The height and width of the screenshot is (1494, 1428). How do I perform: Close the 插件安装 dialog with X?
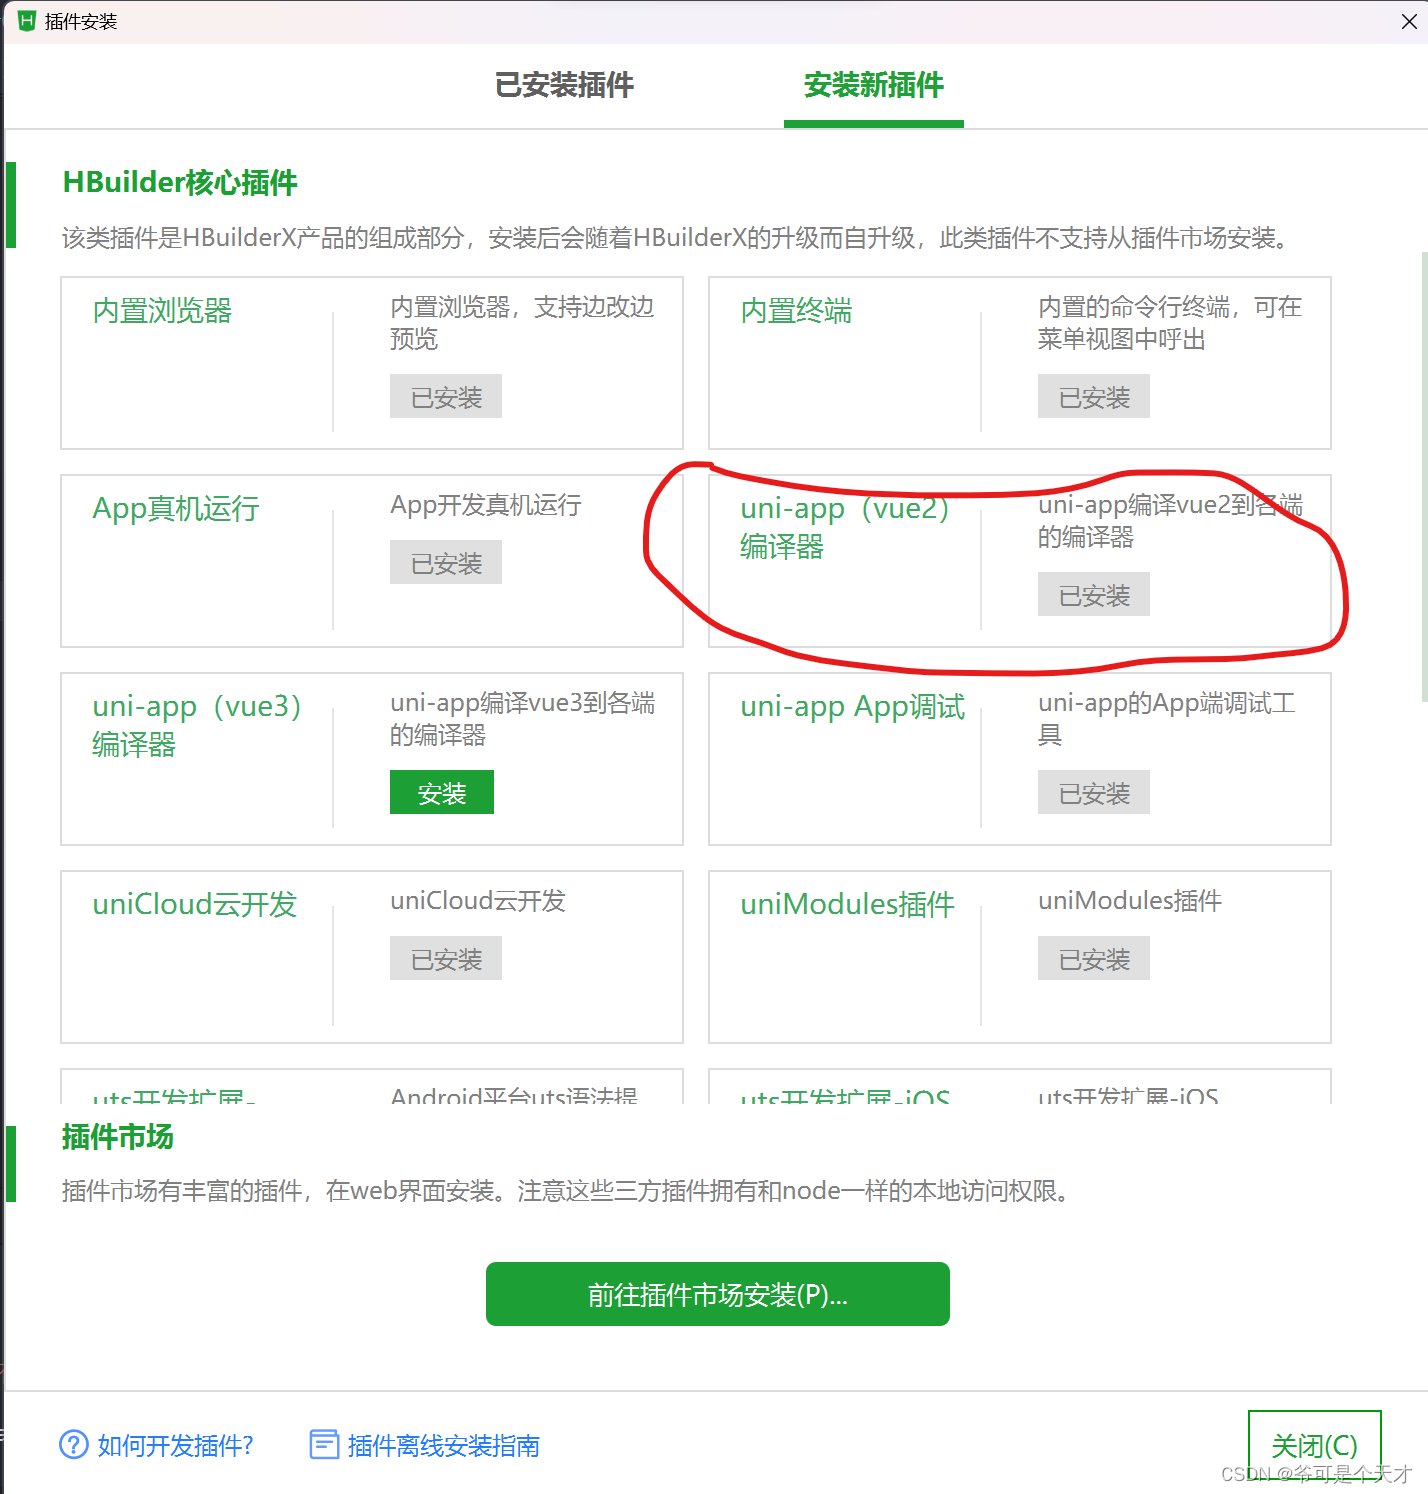pyautogui.click(x=1408, y=22)
